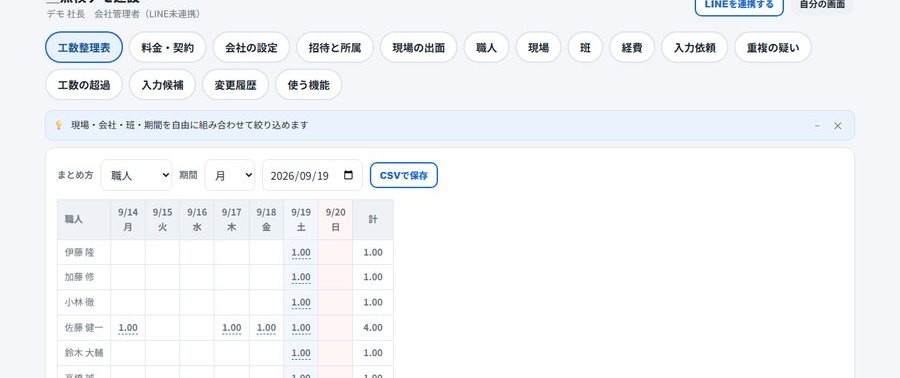Open the 招待と所属 tab
This screenshot has width=900, height=378.
point(335,48)
